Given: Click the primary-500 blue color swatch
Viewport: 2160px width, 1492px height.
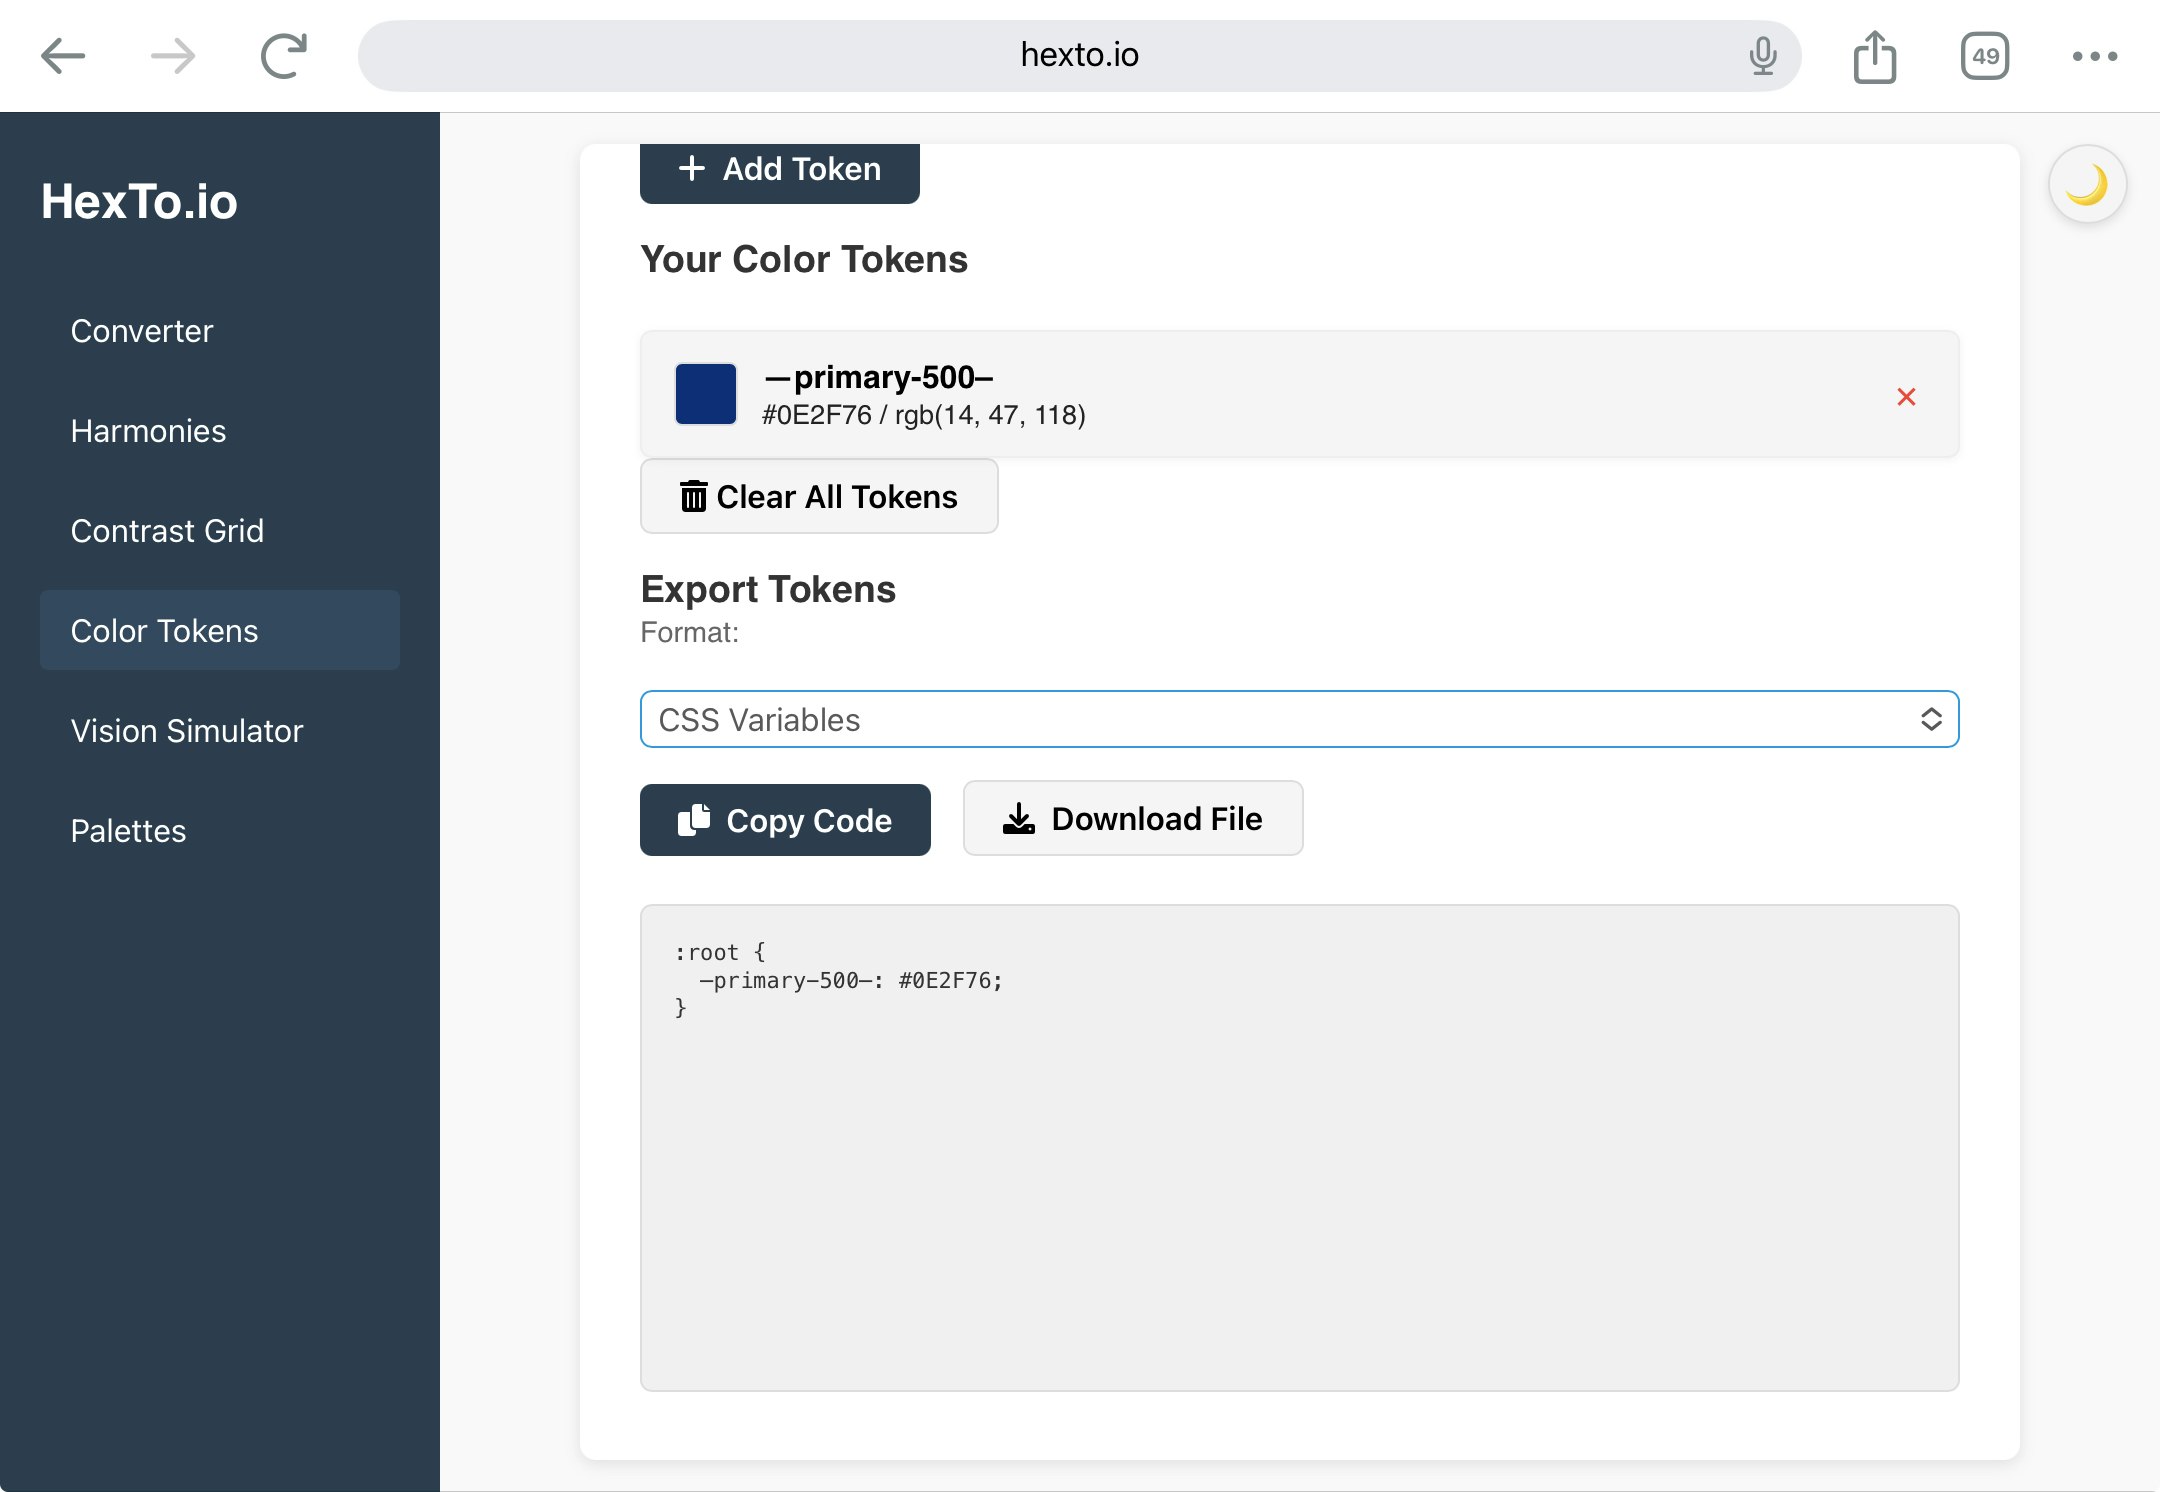Looking at the screenshot, I should [x=706, y=394].
